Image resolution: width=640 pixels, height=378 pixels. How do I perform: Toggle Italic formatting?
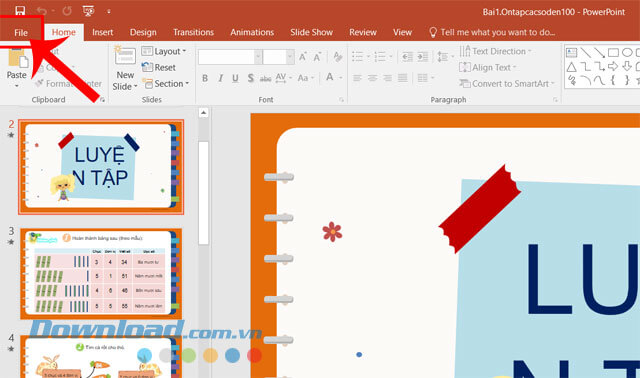[220, 78]
